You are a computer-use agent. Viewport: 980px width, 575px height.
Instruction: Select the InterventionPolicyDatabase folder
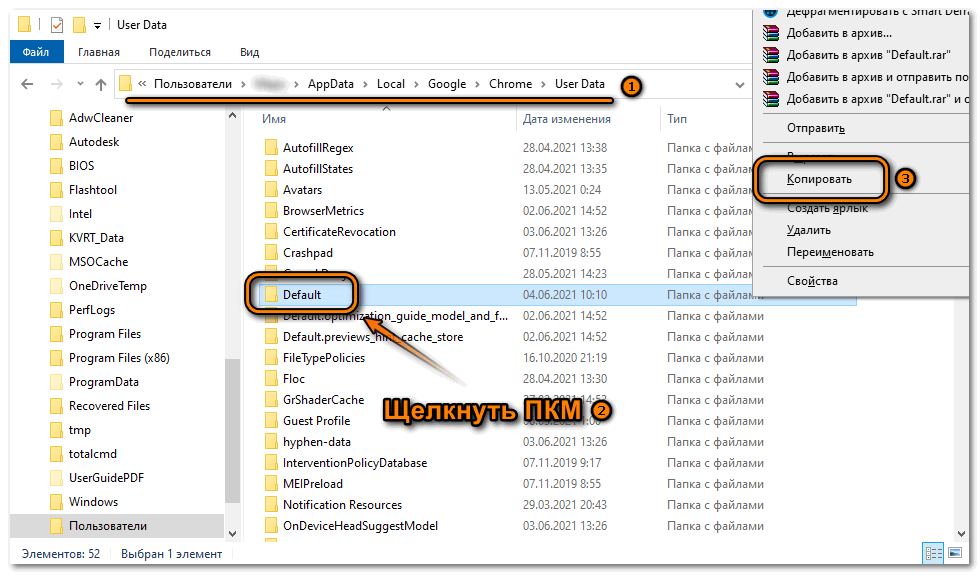(354, 462)
